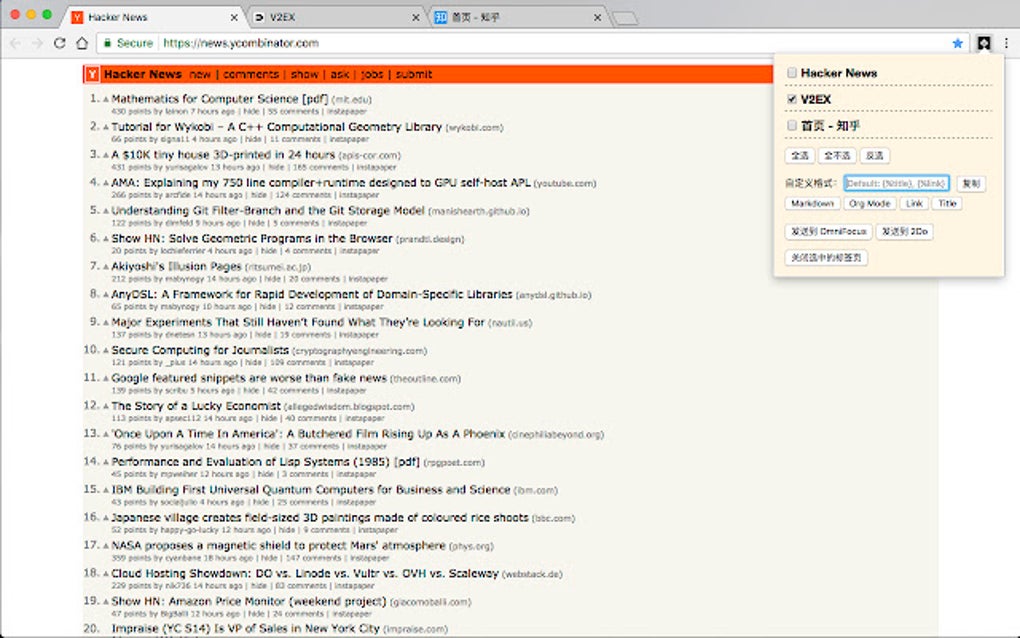This screenshot has width=1020, height=638.
Task: Click the Secure padlock indicator
Action: [x=108, y=44]
